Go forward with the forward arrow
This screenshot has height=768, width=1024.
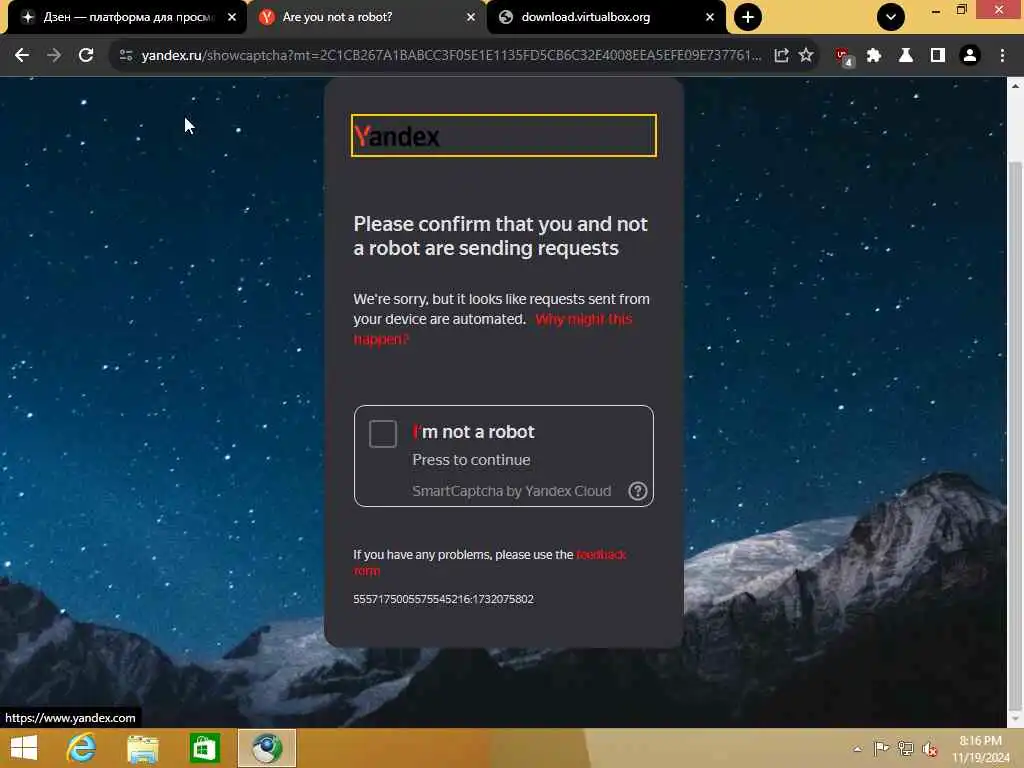(54, 56)
